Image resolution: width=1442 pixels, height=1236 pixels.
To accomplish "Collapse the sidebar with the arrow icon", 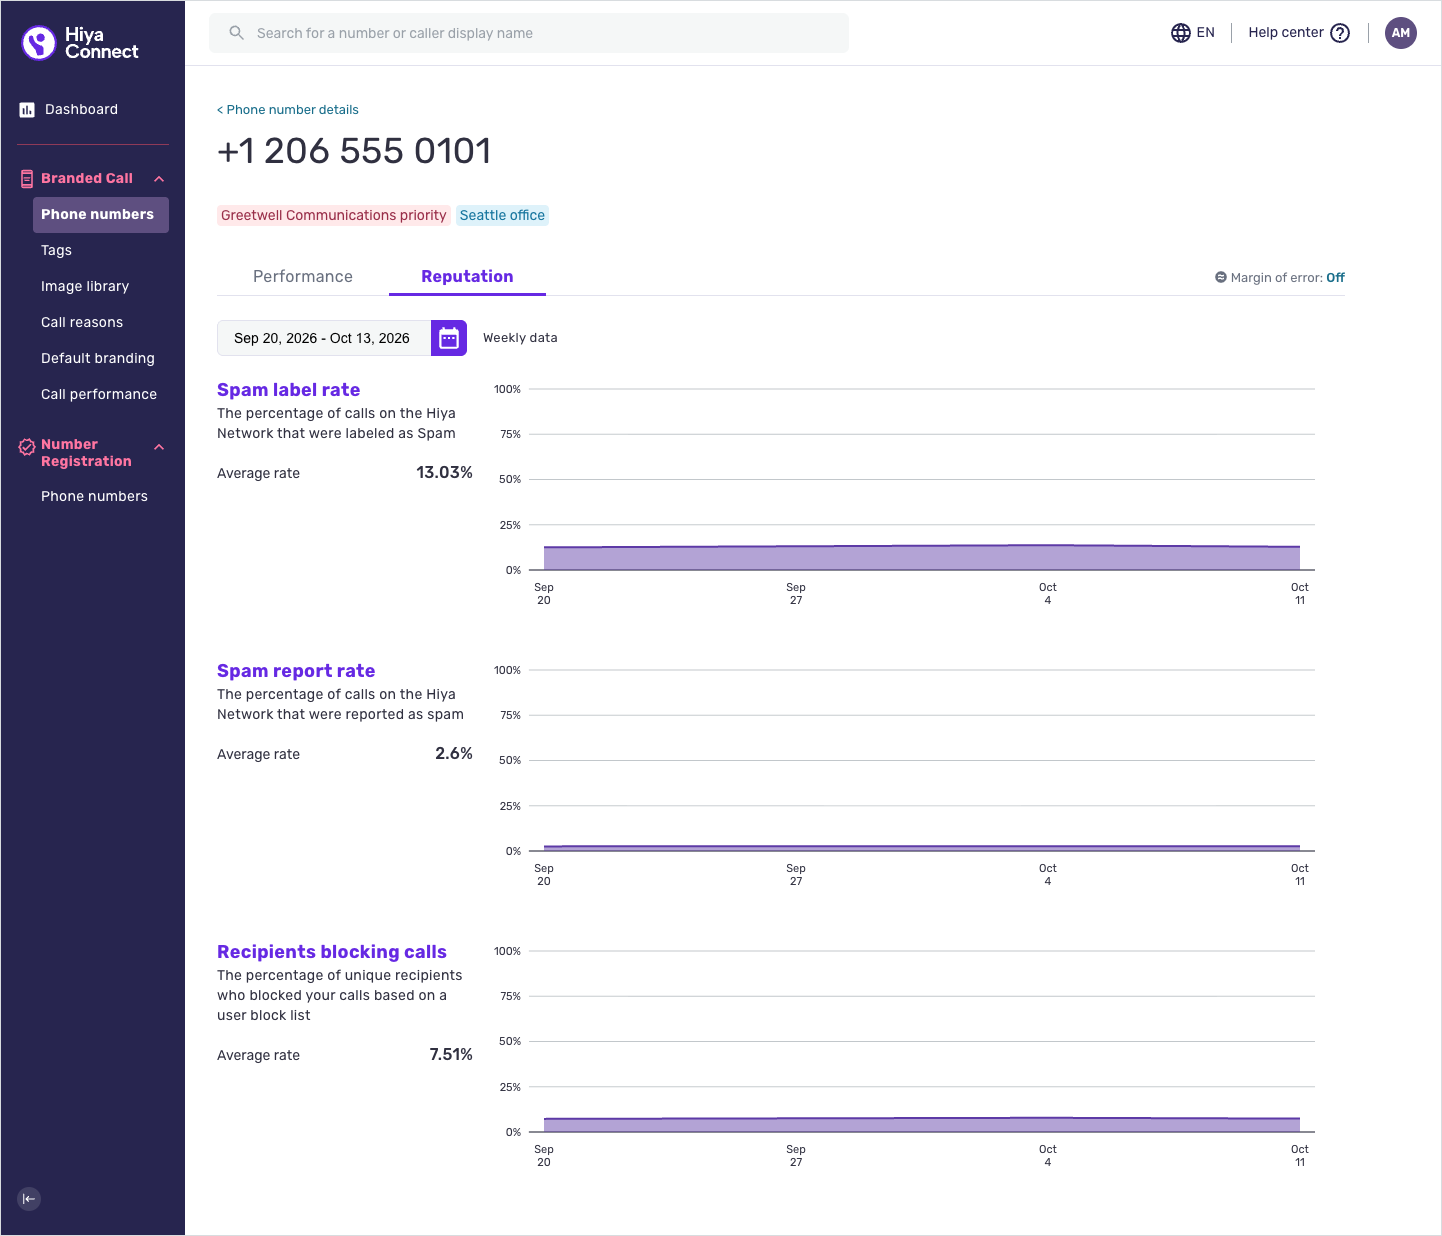I will (29, 1199).
